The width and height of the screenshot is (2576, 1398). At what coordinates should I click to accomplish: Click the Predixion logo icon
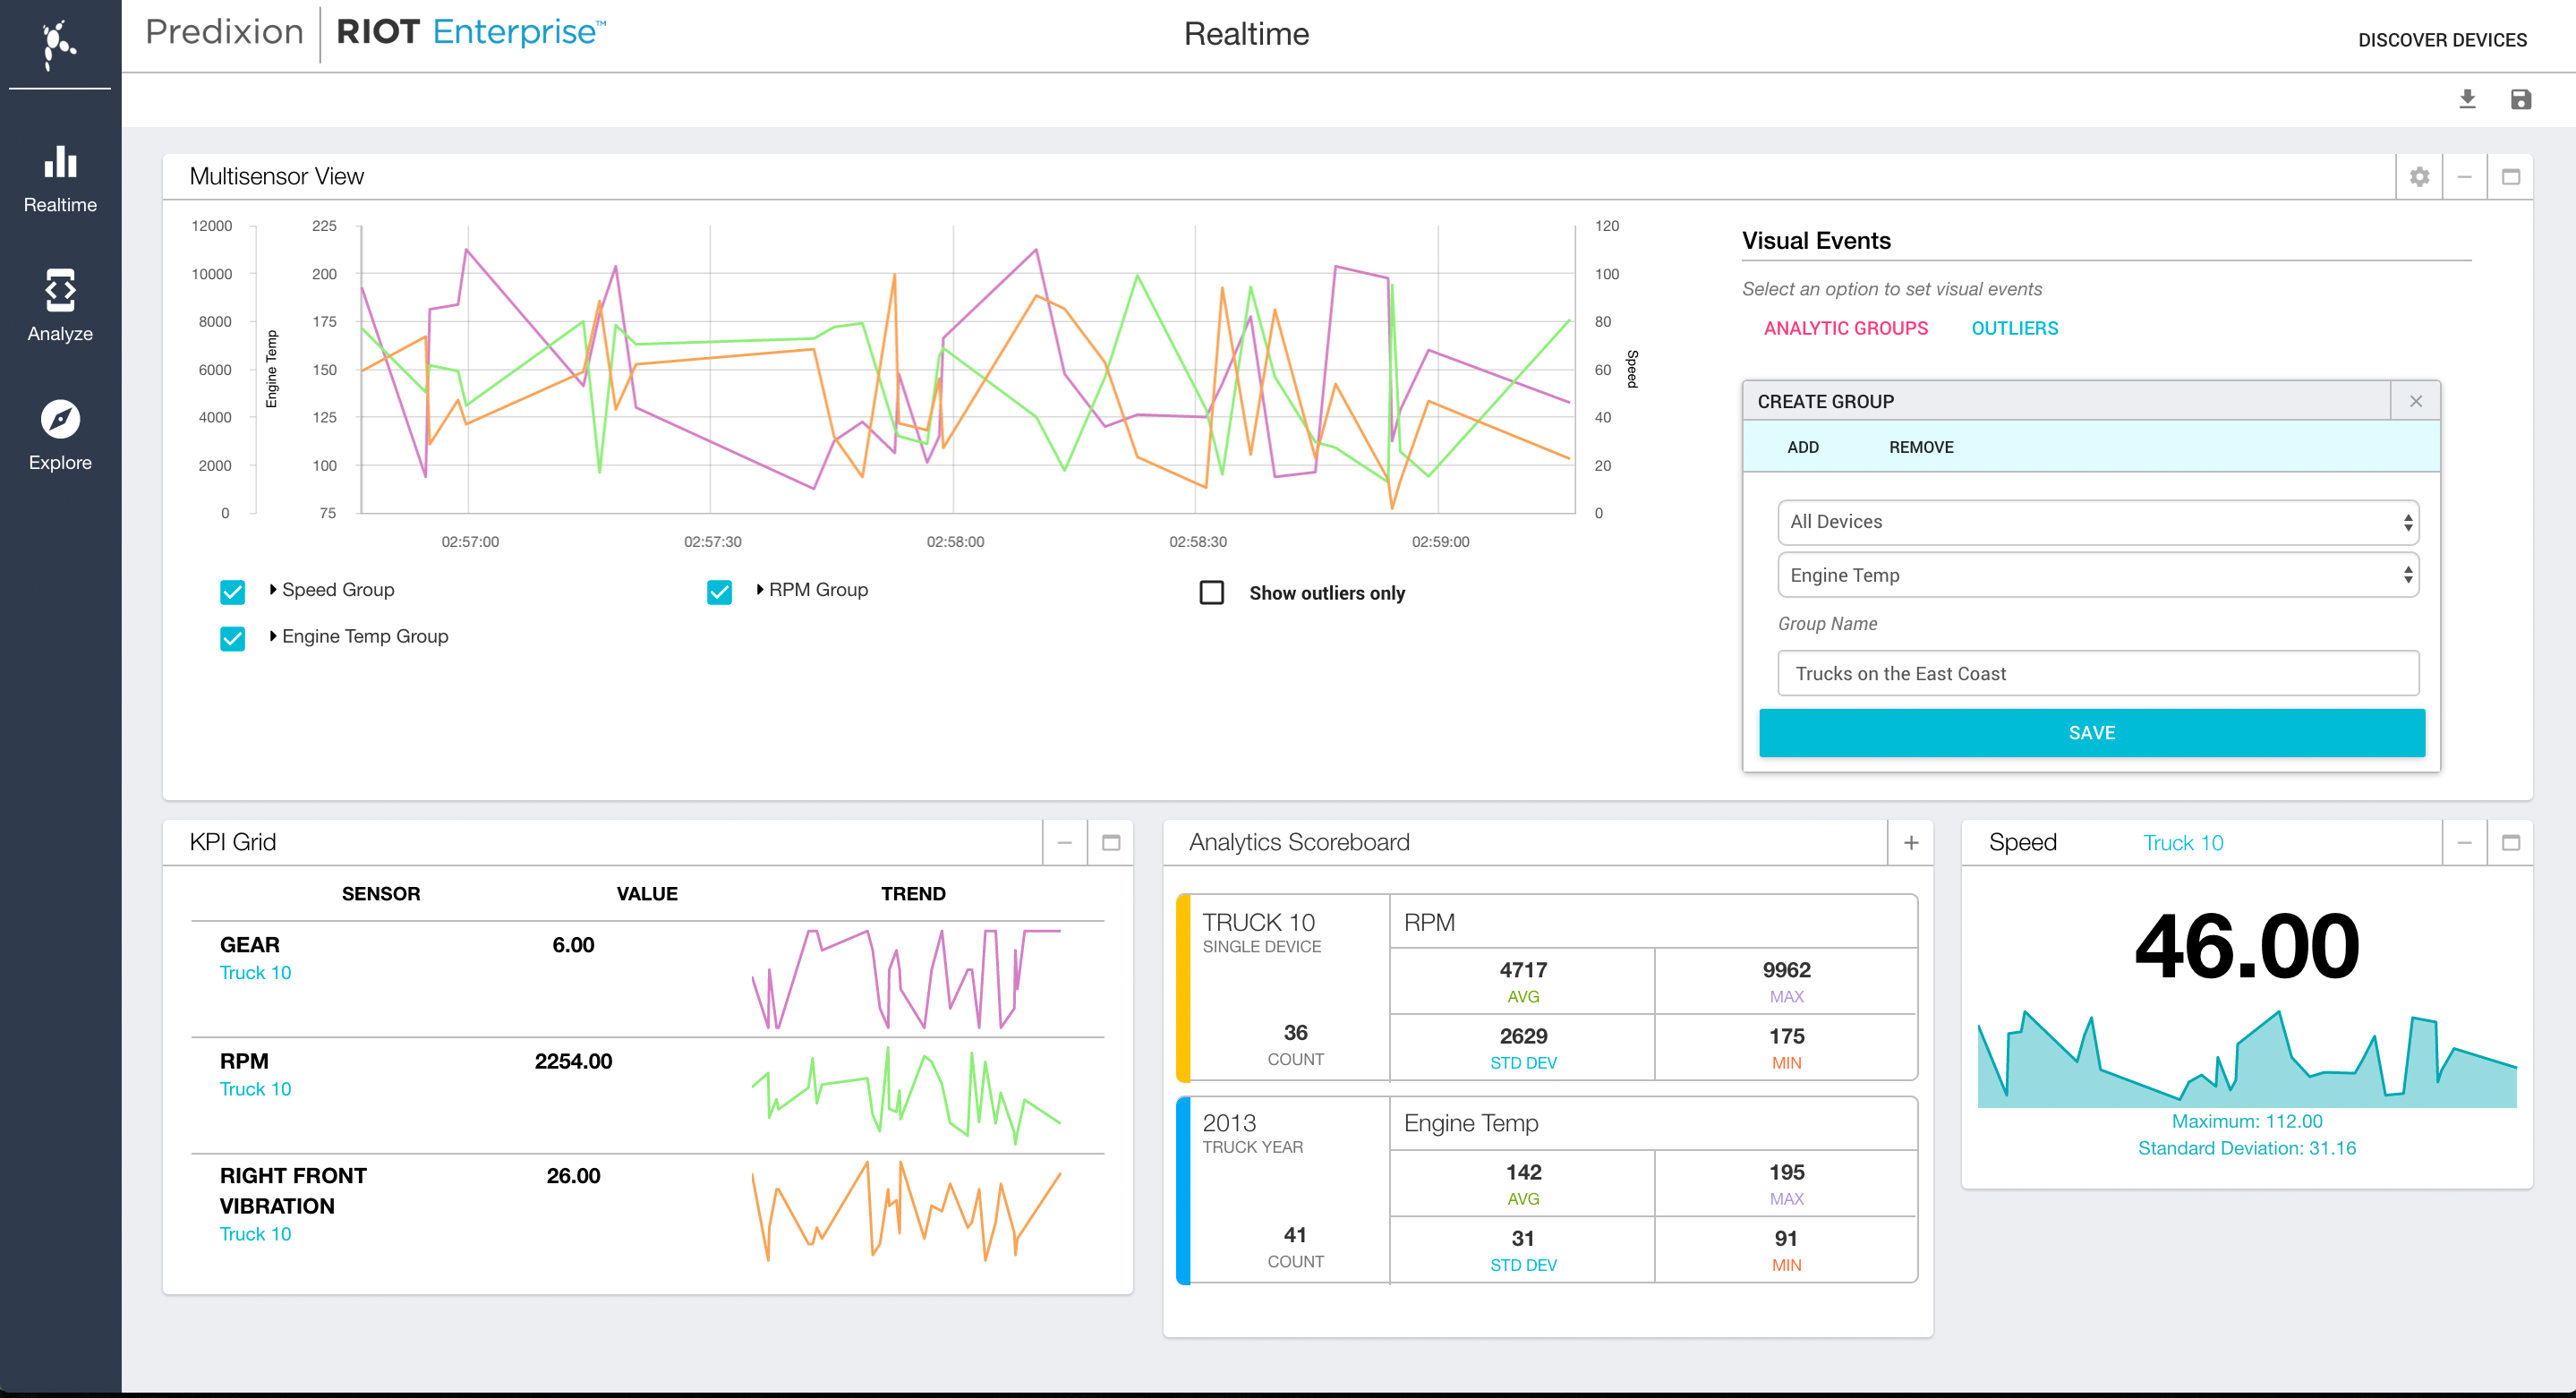59,44
